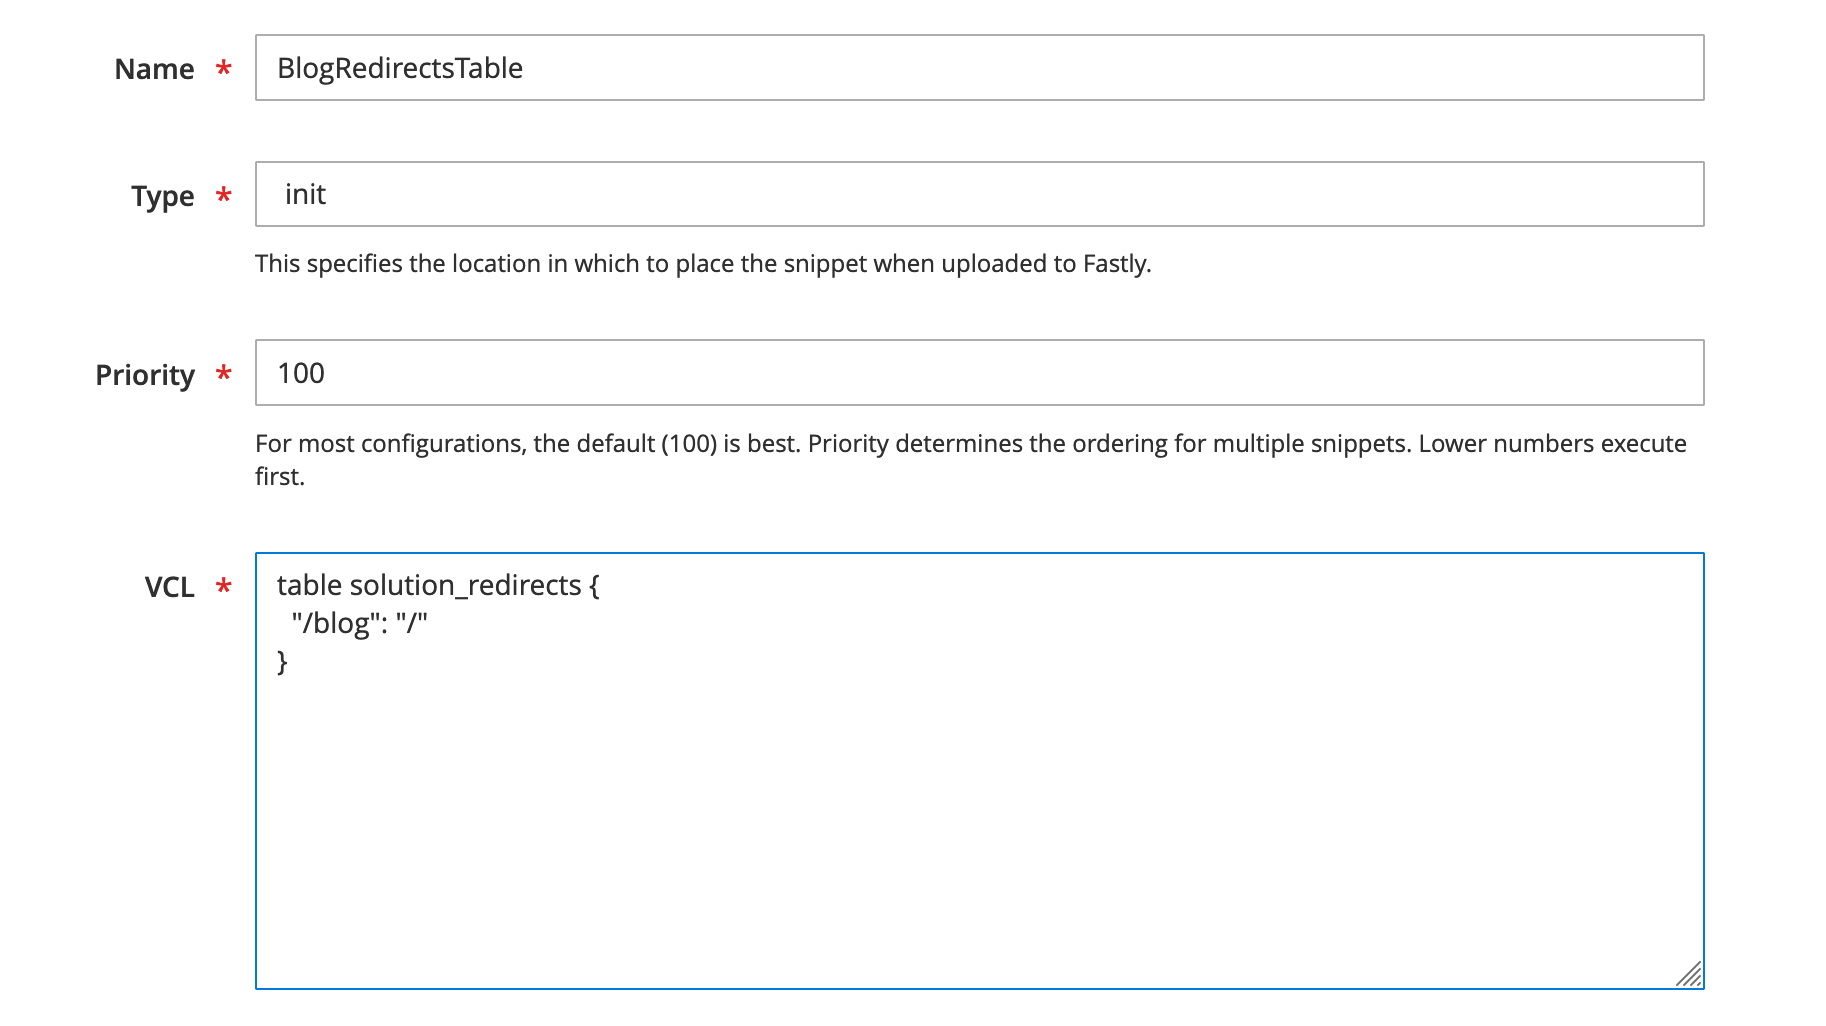Click the red asterisk next to Type
The width and height of the screenshot is (1826, 1026).
coord(224,195)
